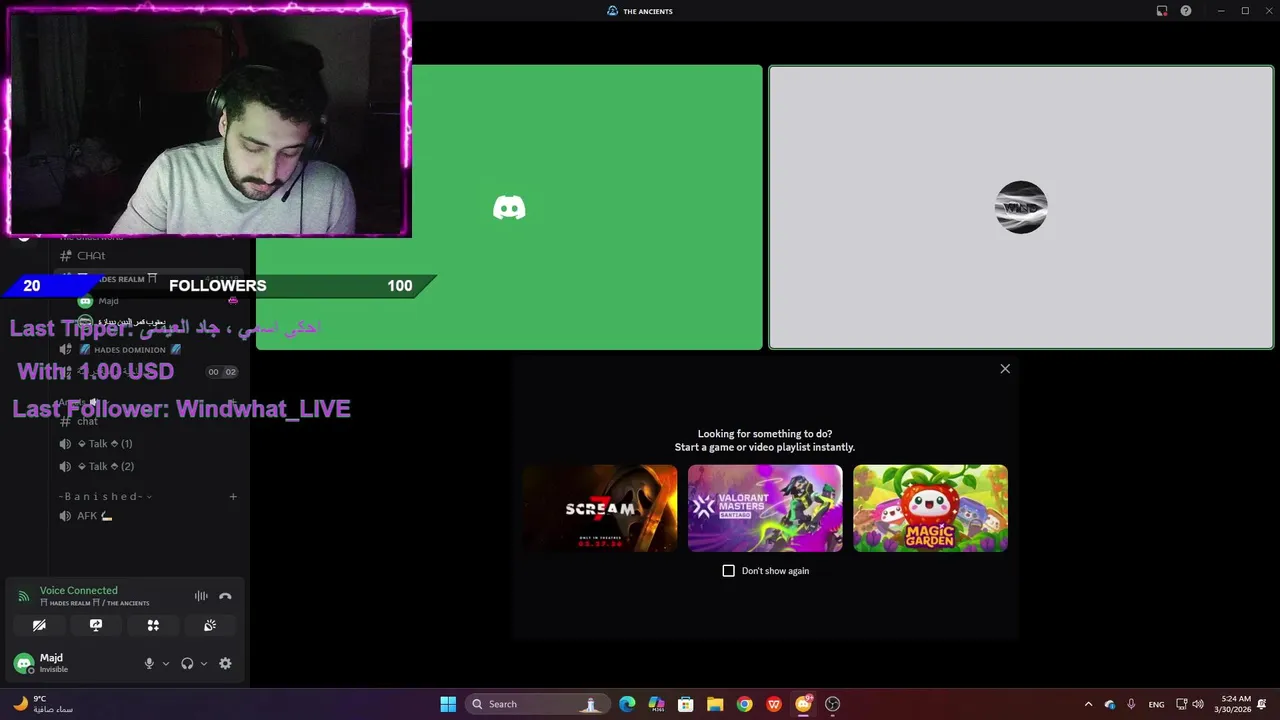This screenshot has height=720, width=1280.
Task: Launch the Valorant Masters Santiago card
Action: pos(765,508)
